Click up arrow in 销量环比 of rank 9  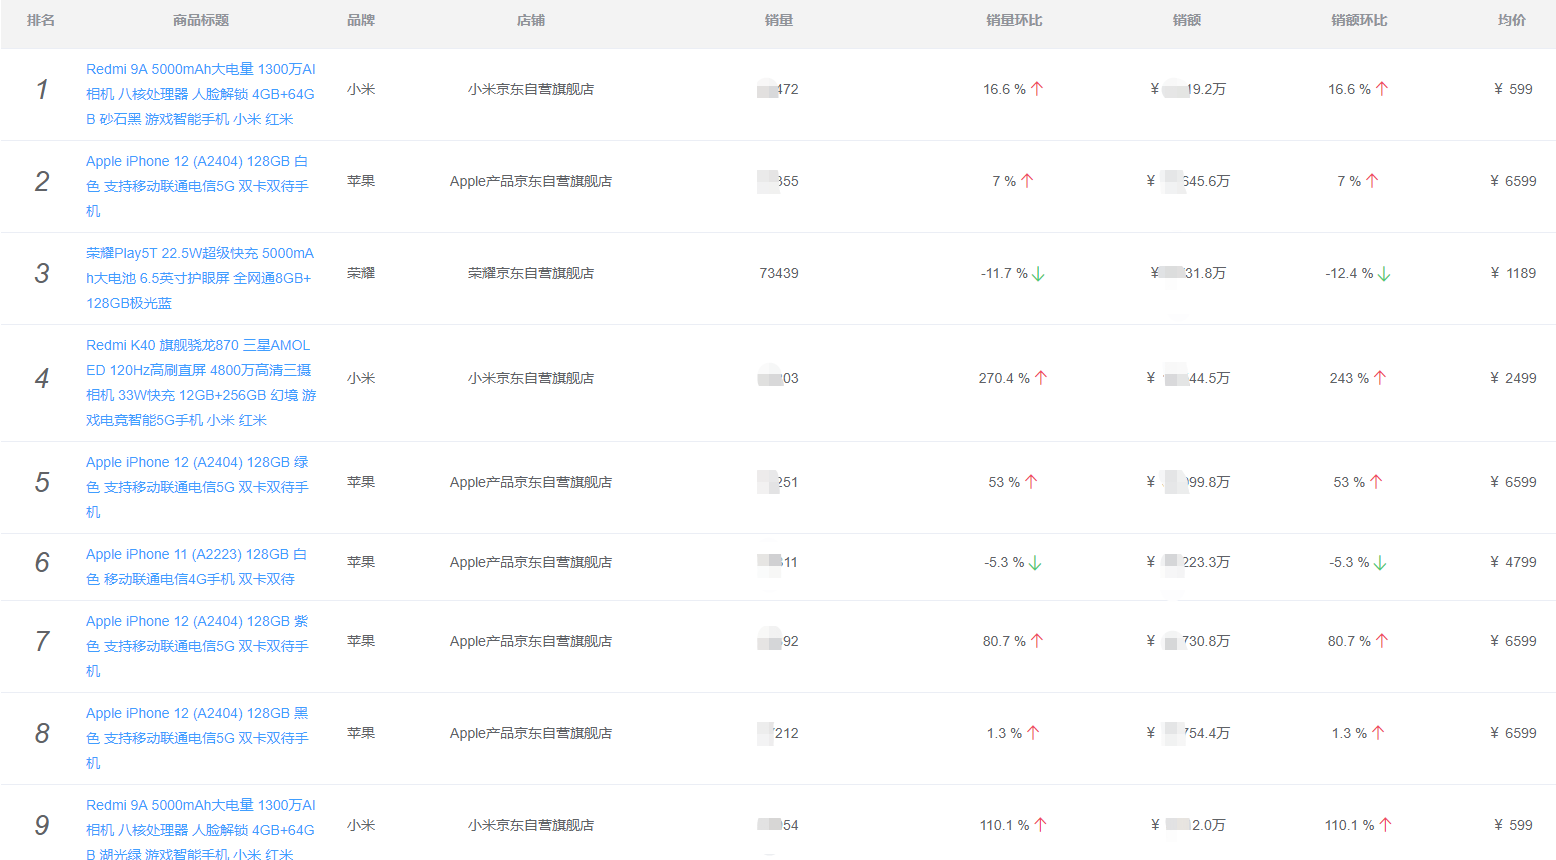click(x=1040, y=825)
